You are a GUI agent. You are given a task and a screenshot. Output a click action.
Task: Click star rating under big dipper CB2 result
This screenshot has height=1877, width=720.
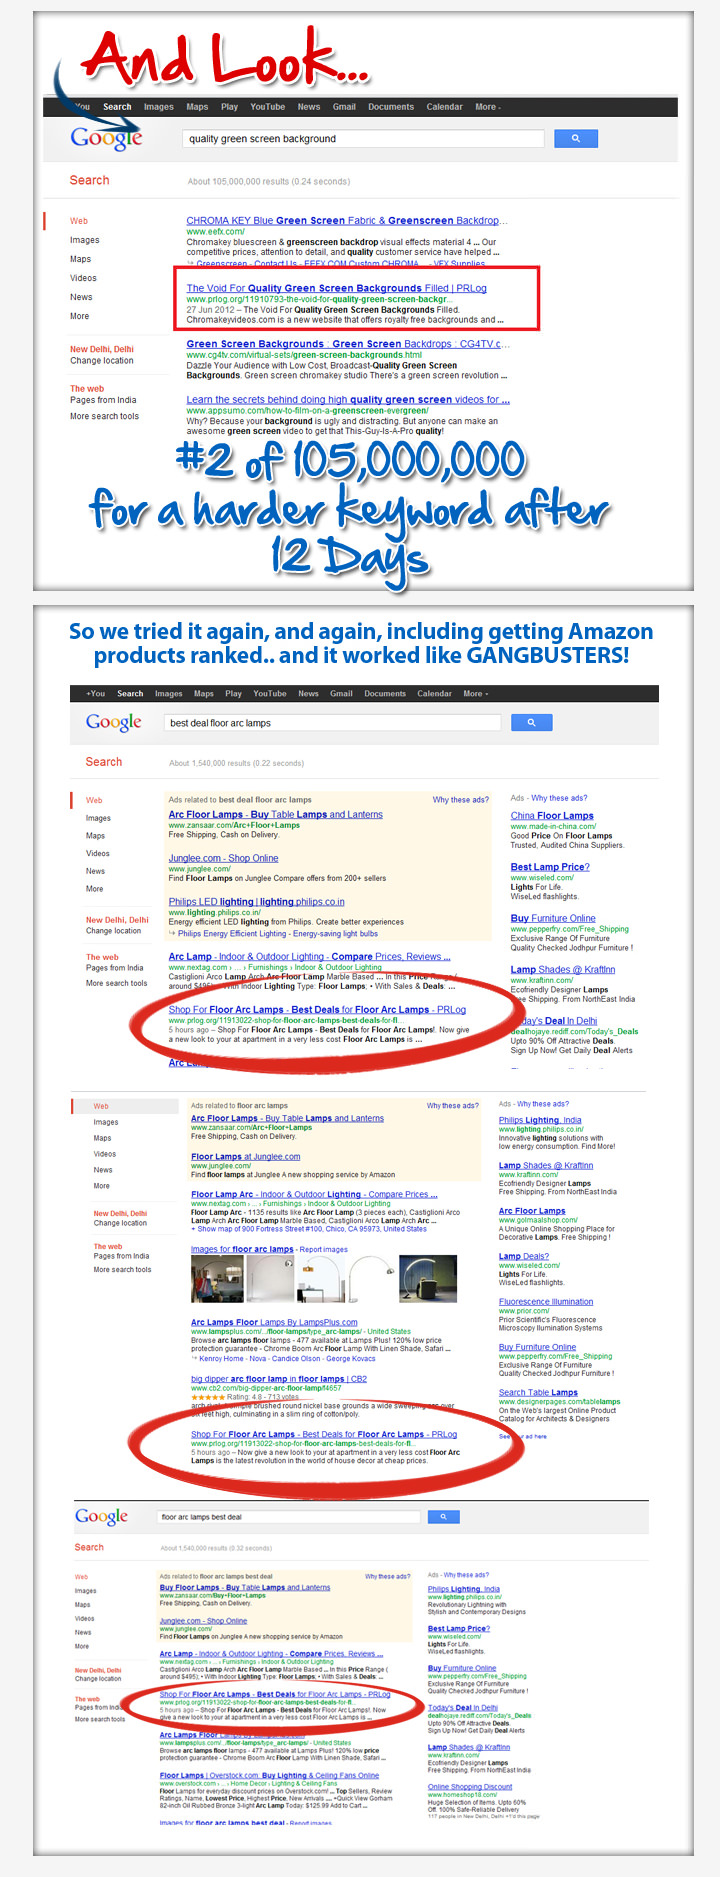click(207, 1397)
